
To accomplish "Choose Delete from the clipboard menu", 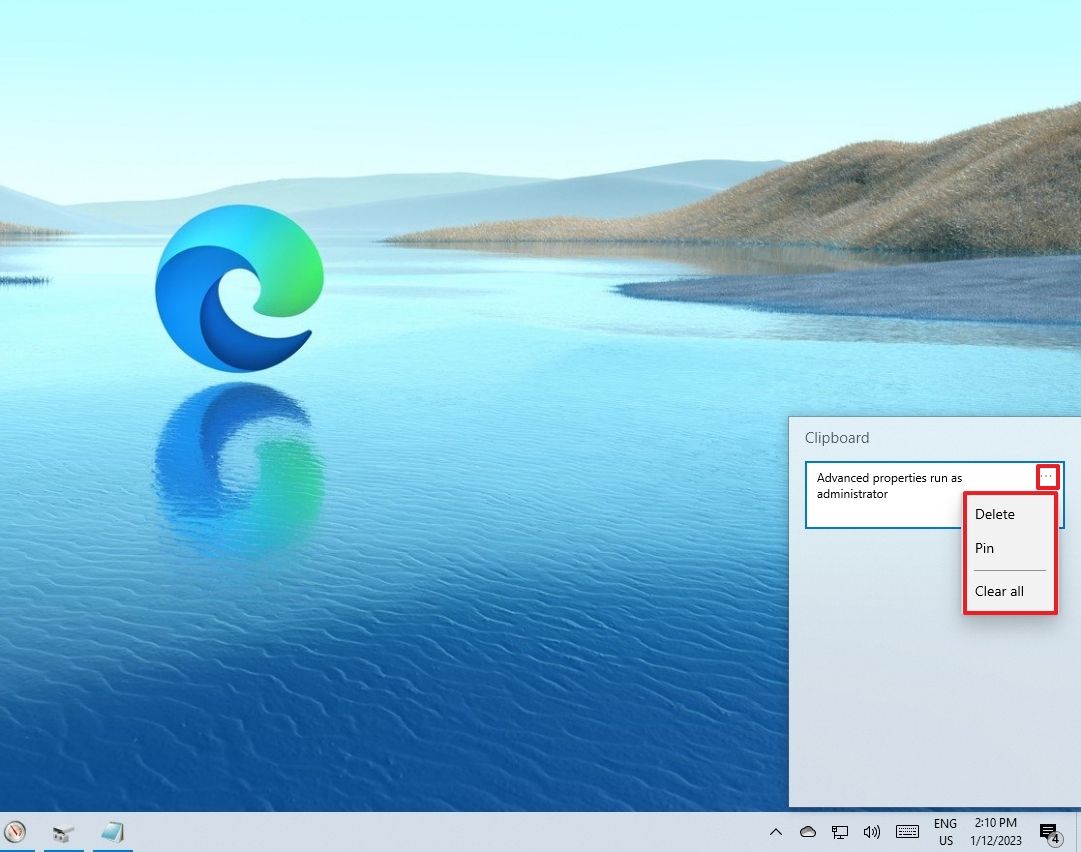I will (x=1009, y=514).
